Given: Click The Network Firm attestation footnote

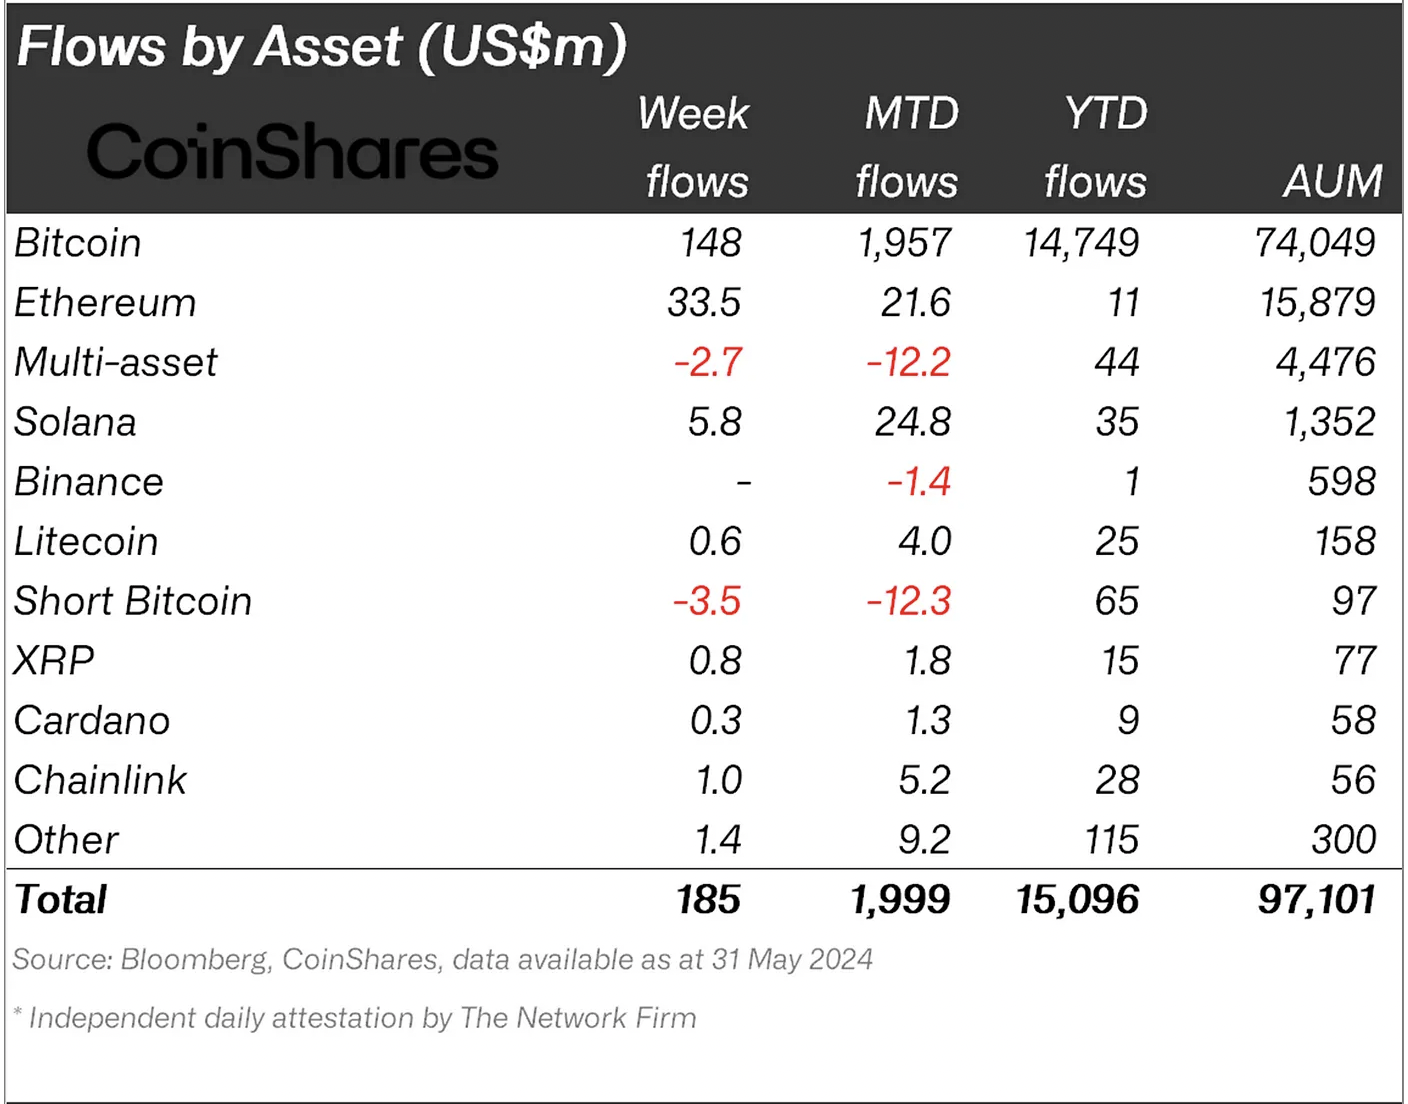Looking at the screenshot, I should pos(355,1018).
